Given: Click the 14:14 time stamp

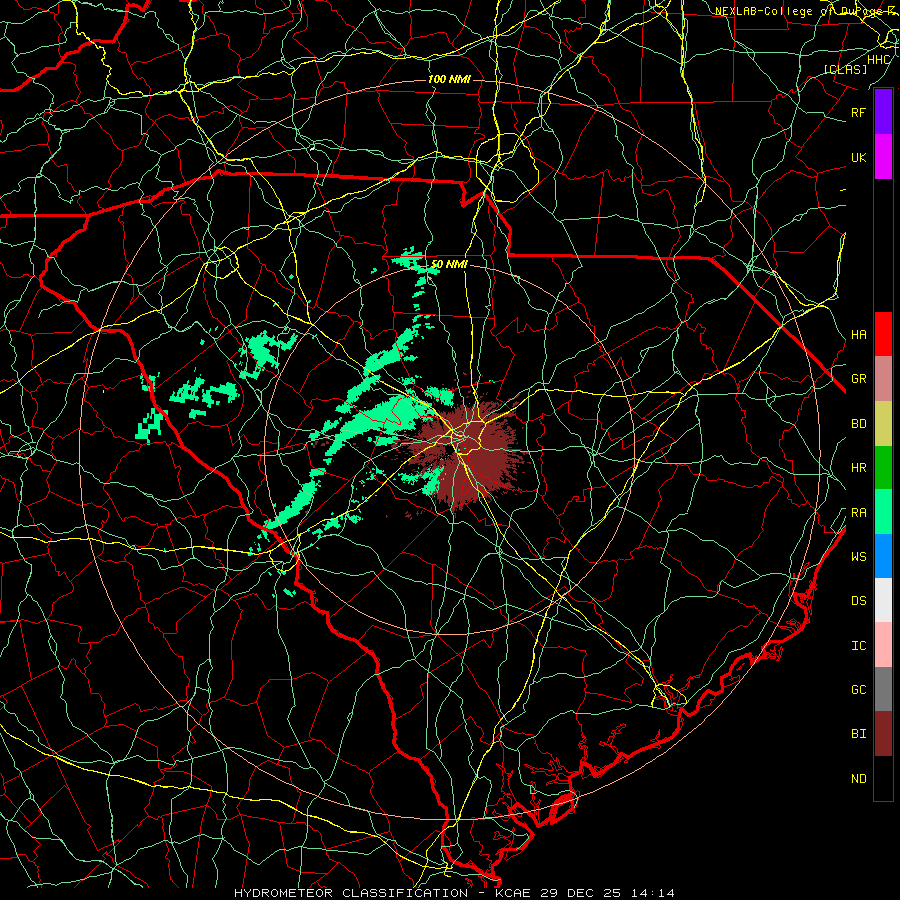Looking at the screenshot, I should 654,893.
